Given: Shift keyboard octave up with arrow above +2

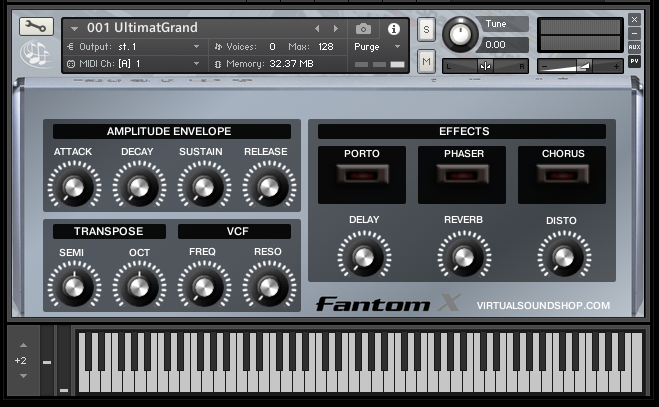Looking at the screenshot, I should [x=22, y=343].
